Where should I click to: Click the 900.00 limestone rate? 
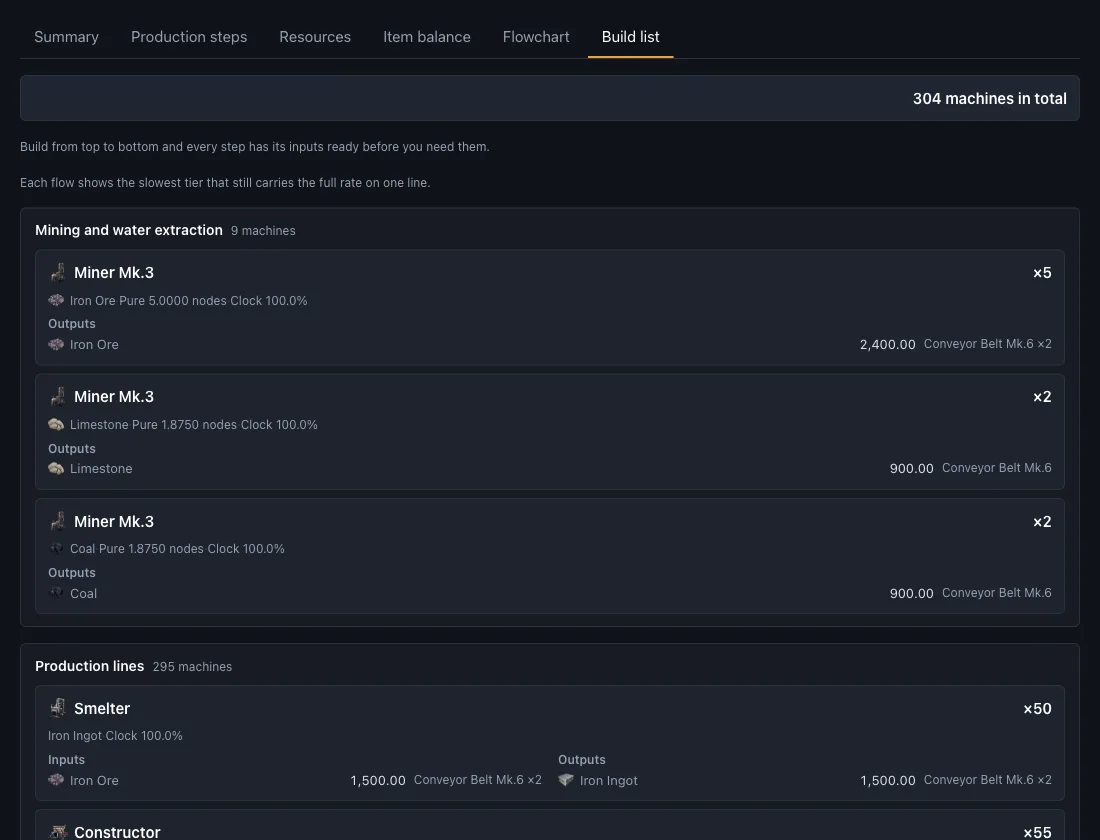point(911,469)
